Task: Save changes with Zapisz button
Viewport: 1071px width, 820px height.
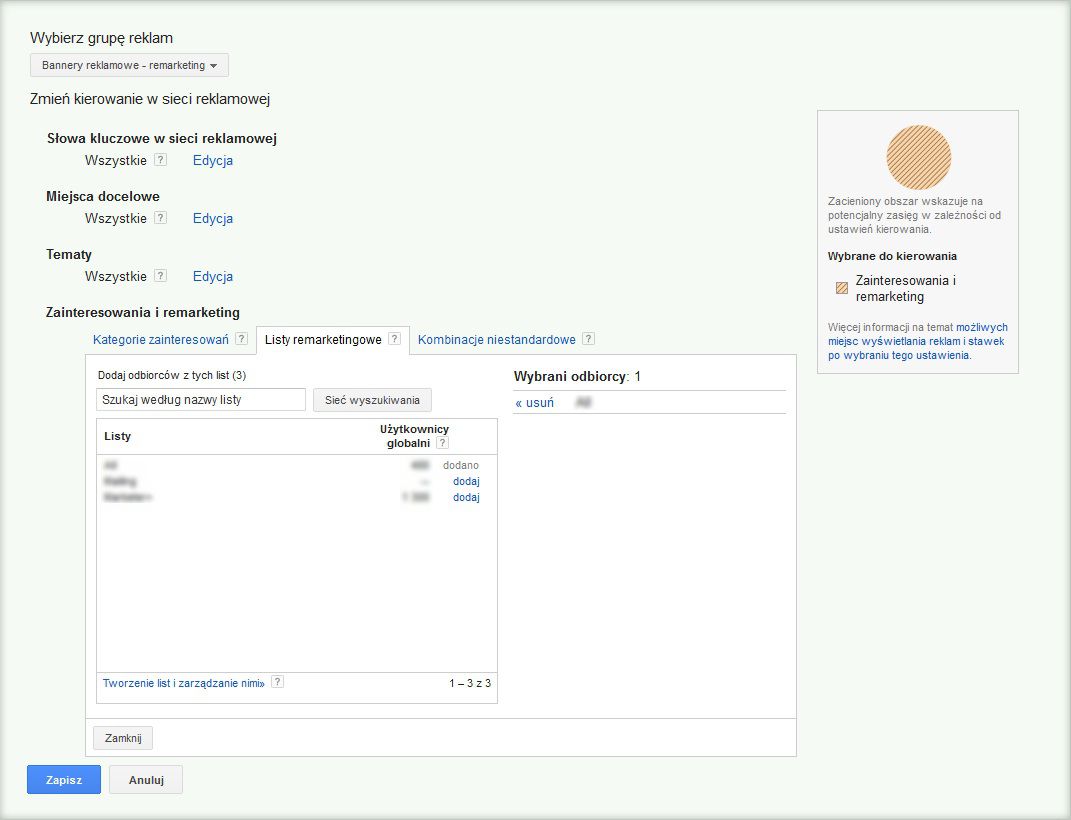Action: point(64,780)
